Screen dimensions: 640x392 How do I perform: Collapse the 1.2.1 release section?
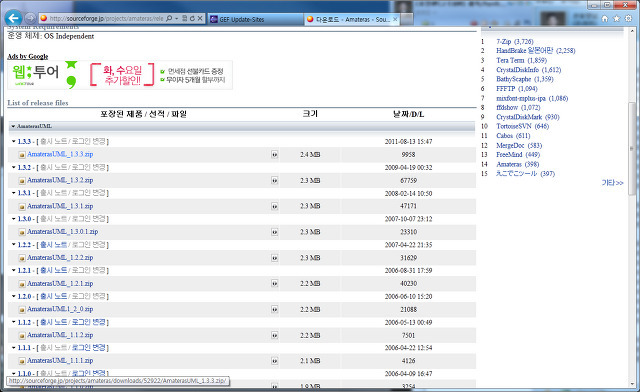tap(13, 270)
